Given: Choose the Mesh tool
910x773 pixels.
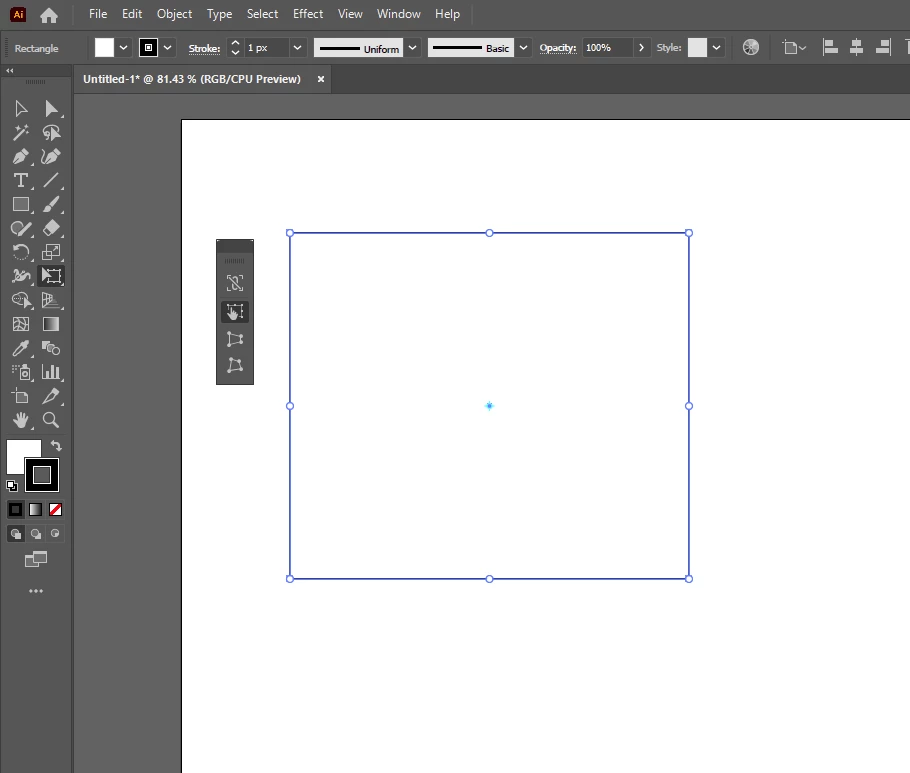Looking at the screenshot, I should pyautogui.click(x=21, y=324).
